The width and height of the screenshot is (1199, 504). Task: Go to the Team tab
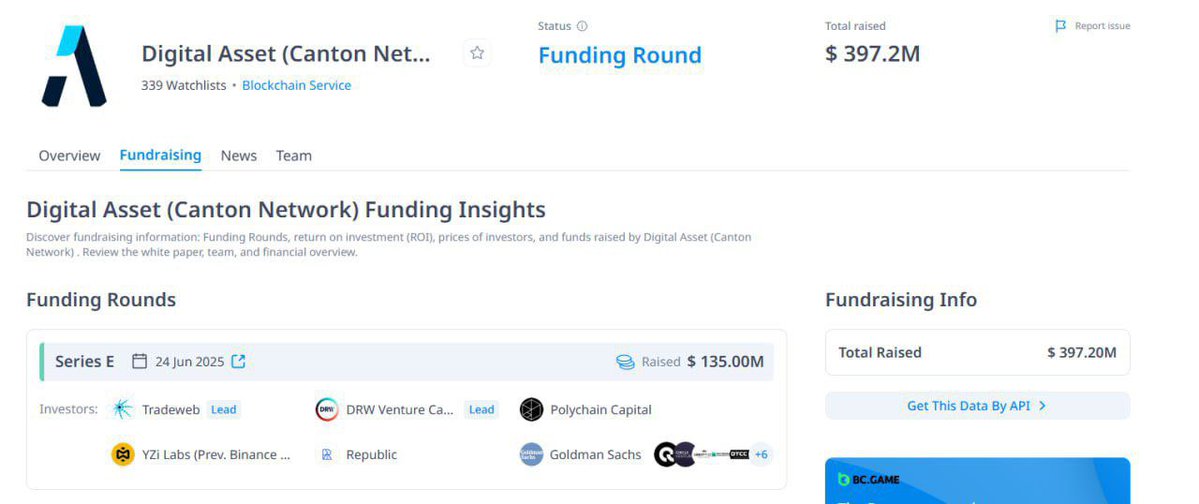[294, 156]
